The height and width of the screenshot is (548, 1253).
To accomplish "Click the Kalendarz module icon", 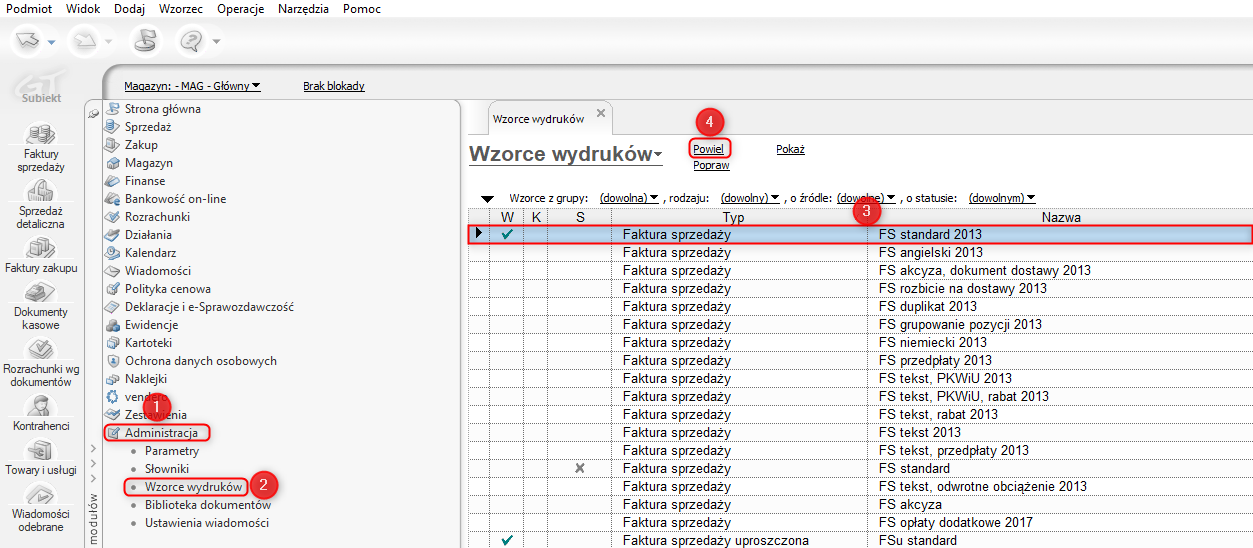I will coord(112,253).
